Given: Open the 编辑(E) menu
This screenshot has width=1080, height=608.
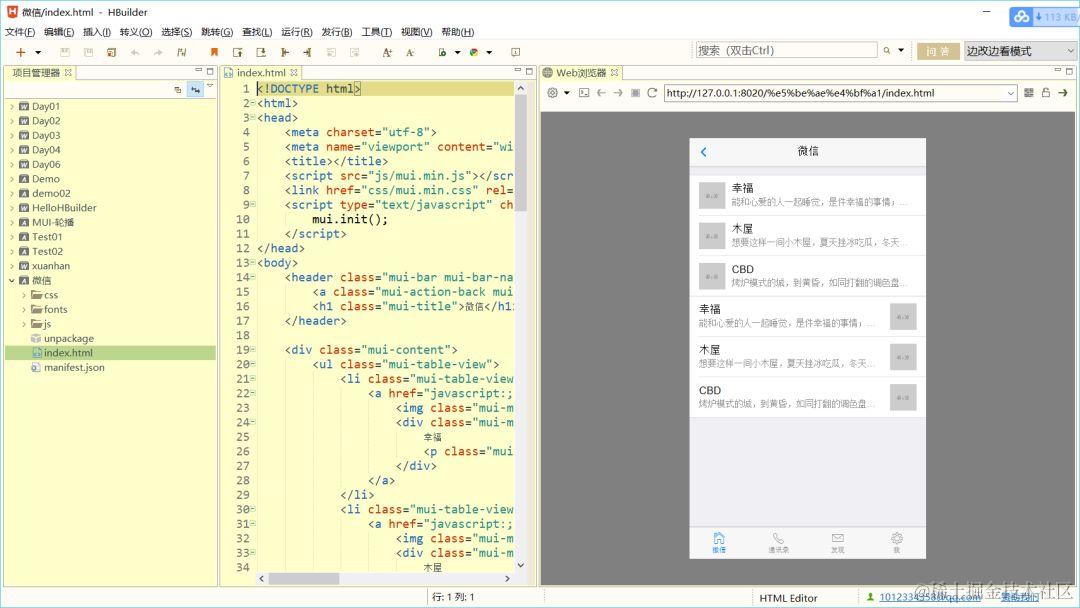Looking at the screenshot, I should [59, 32].
